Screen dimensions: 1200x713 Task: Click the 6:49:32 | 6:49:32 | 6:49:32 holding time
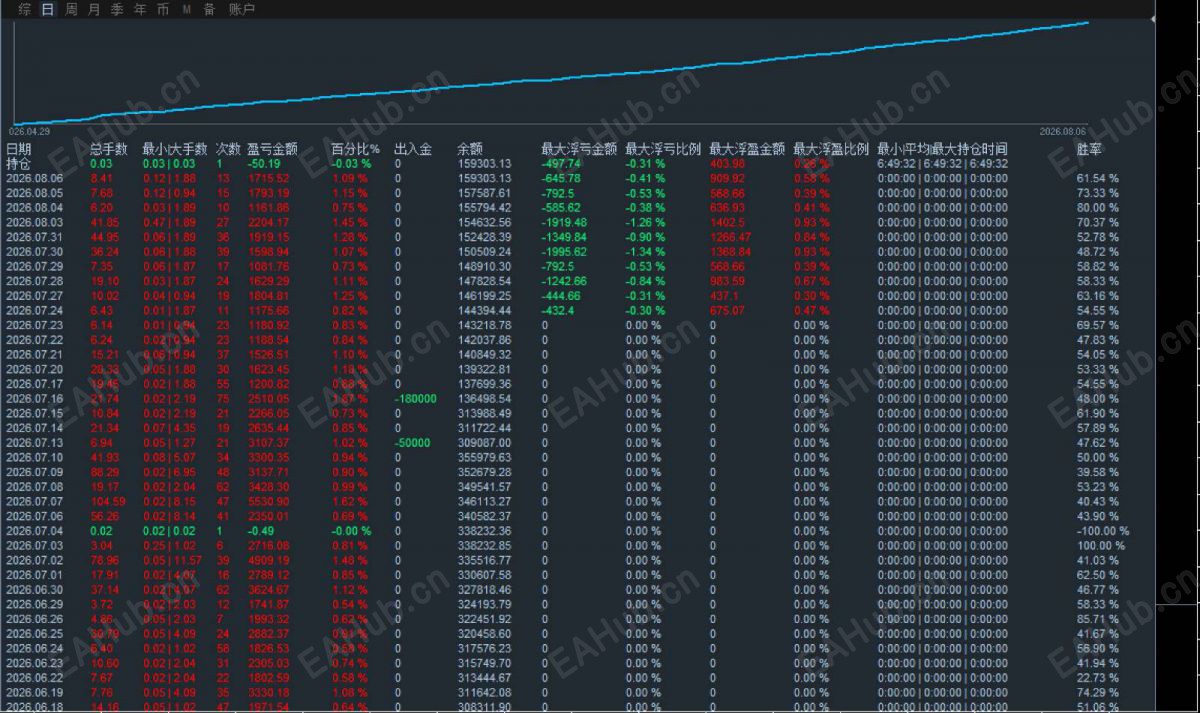pyautogui.click(x=943, y=164)
